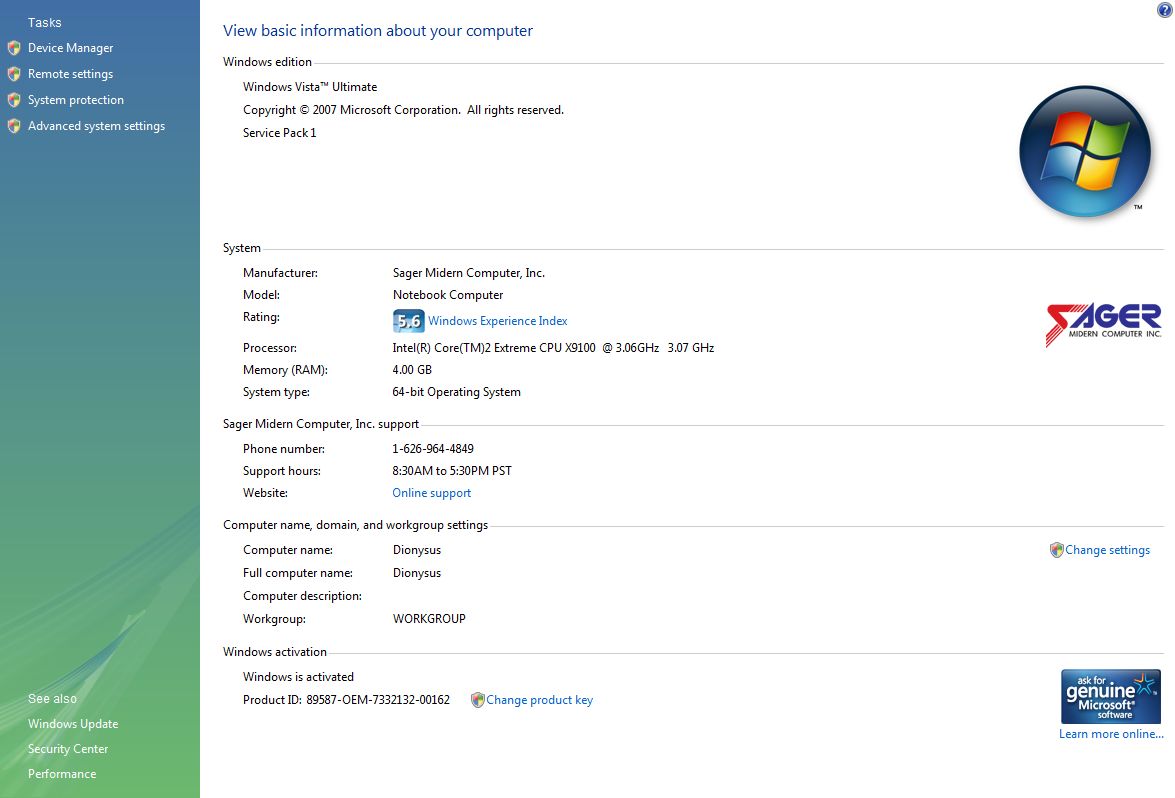Click the shield icon beside Advanced system settings
The height and width of the screenshot is (798, 1175).
tap(13, 127)
